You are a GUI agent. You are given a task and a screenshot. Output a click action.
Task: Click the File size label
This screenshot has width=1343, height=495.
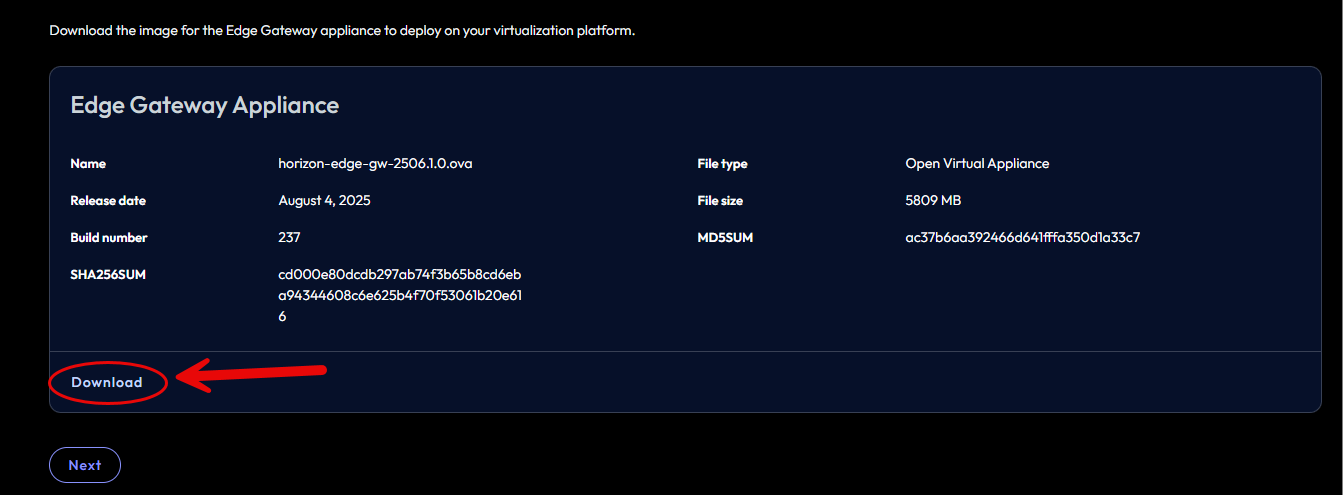click(x=720, y=200)
